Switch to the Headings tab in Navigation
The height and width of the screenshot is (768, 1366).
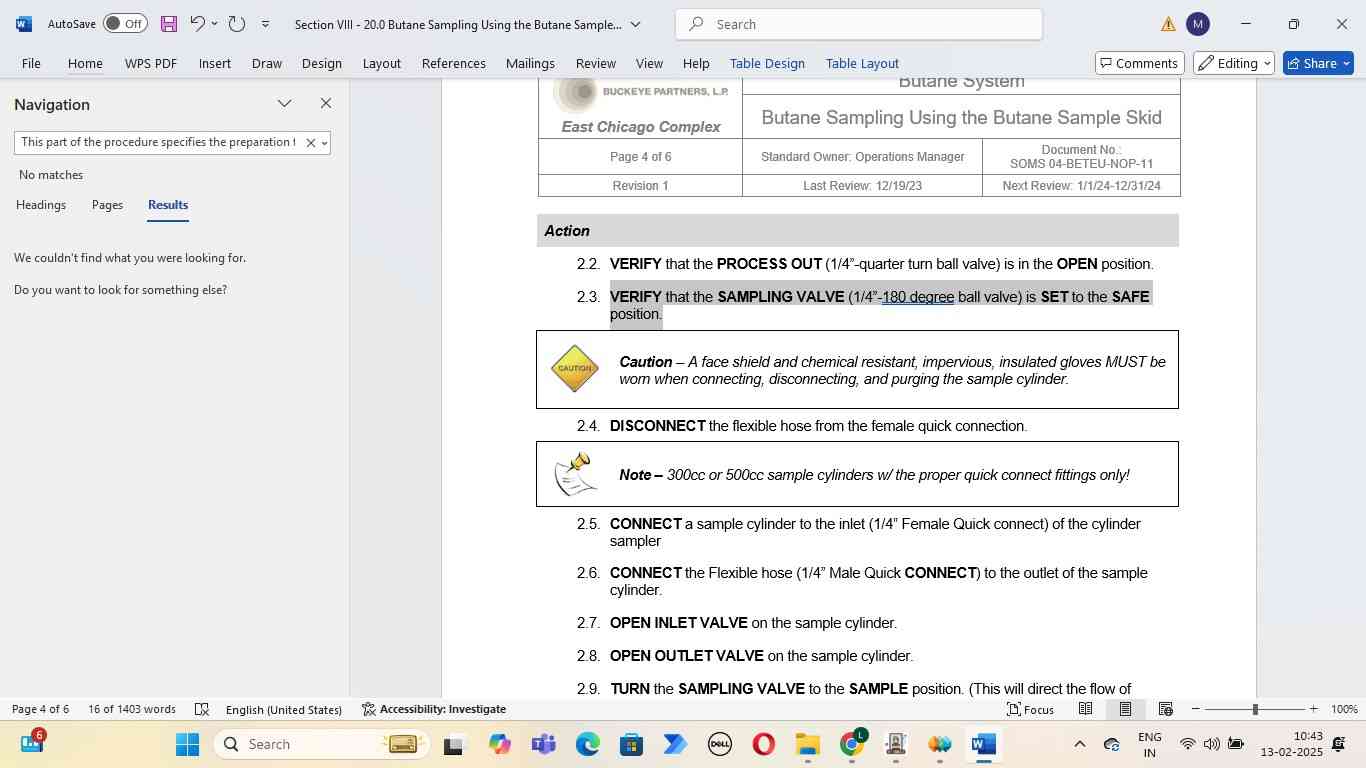click(41, 205)
